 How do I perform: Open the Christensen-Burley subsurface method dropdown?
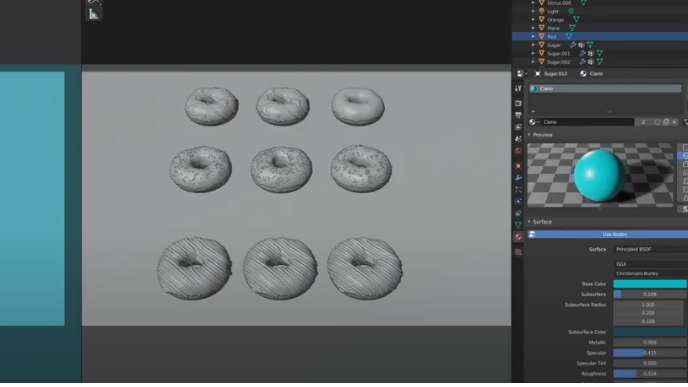(650, 273)
